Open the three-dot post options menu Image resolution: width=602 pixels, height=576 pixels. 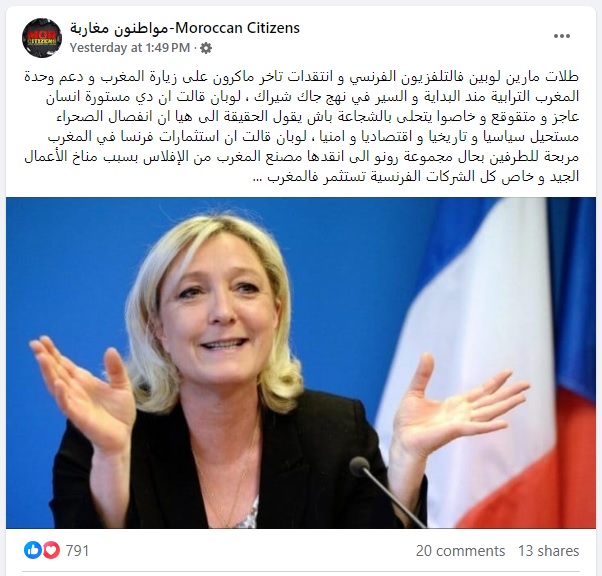pyautogui.click(x=562, y=36)
